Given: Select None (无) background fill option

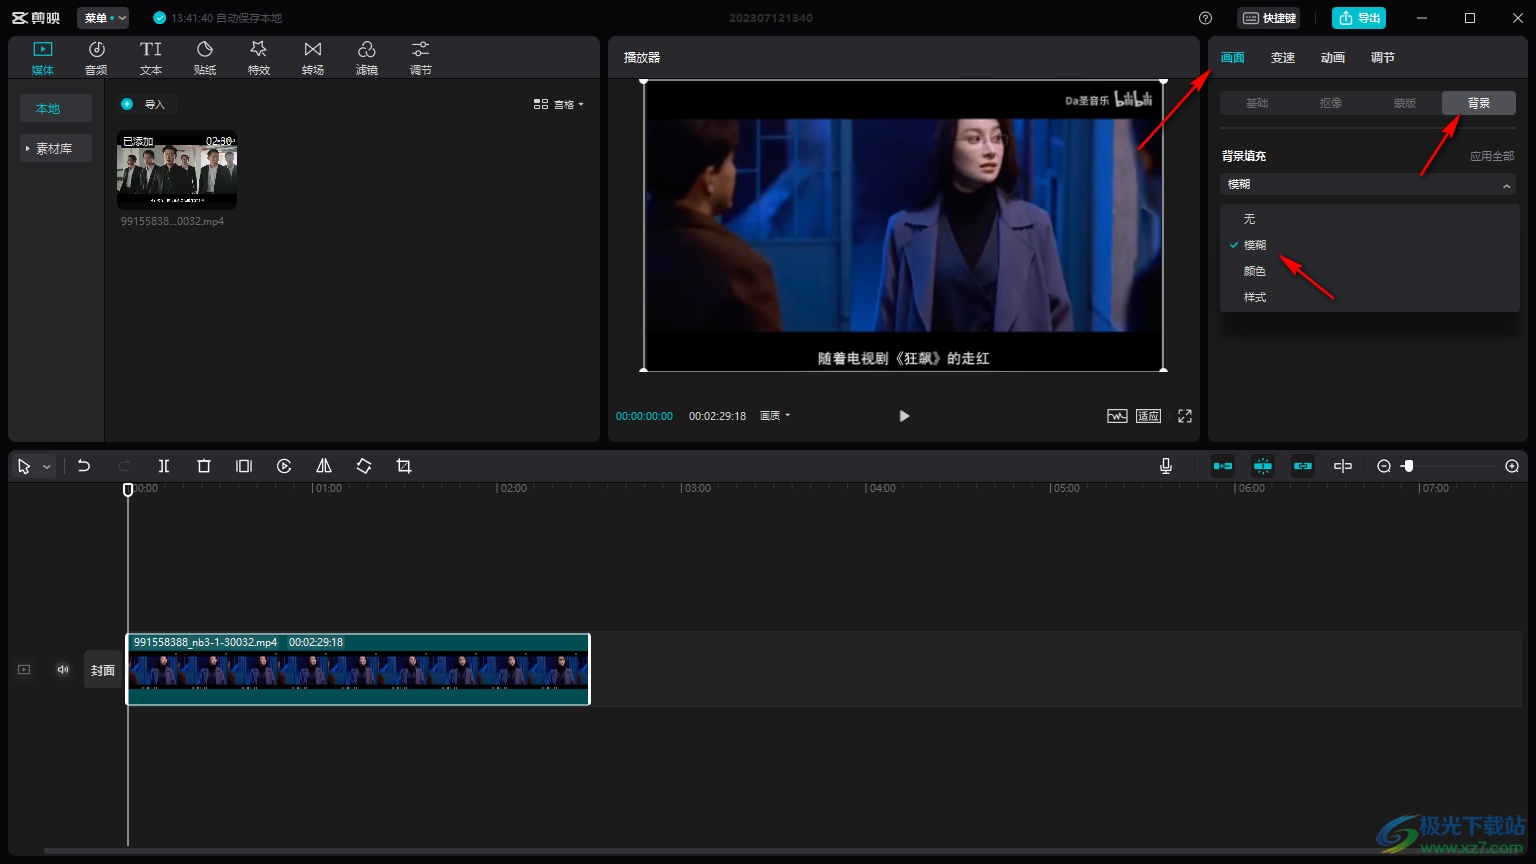Looking at the screenshot, I should 1369,218.
